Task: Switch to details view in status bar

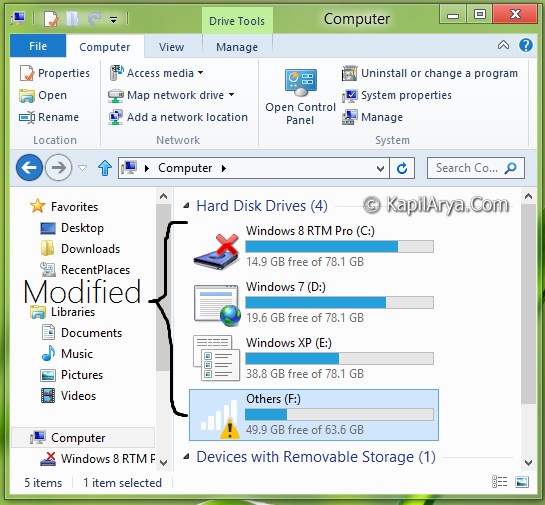Action: tap(499, 482)
